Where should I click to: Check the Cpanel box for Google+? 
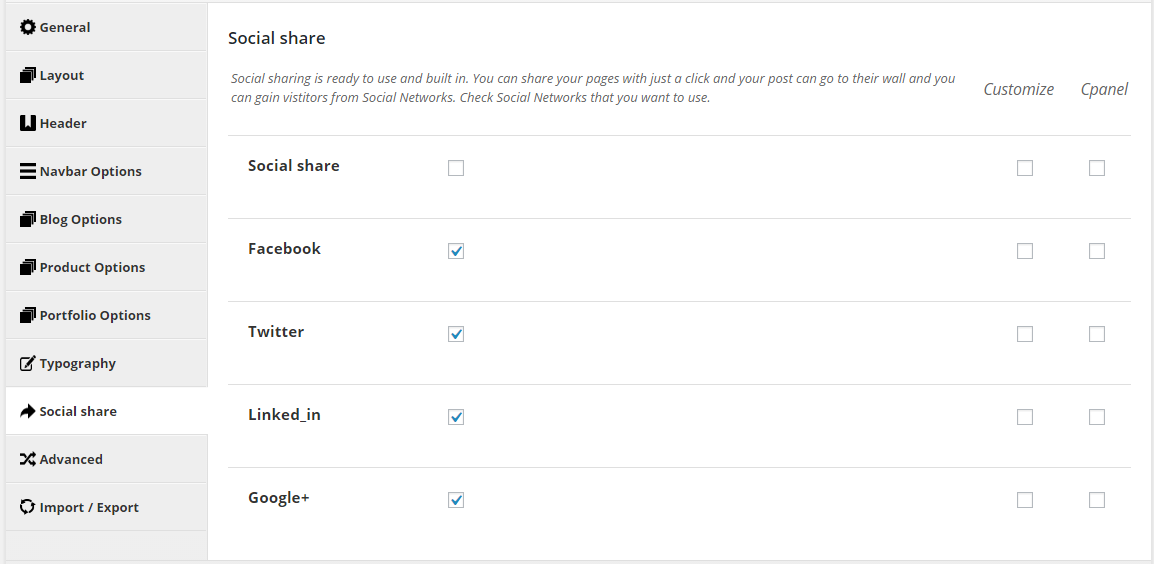1097,500
